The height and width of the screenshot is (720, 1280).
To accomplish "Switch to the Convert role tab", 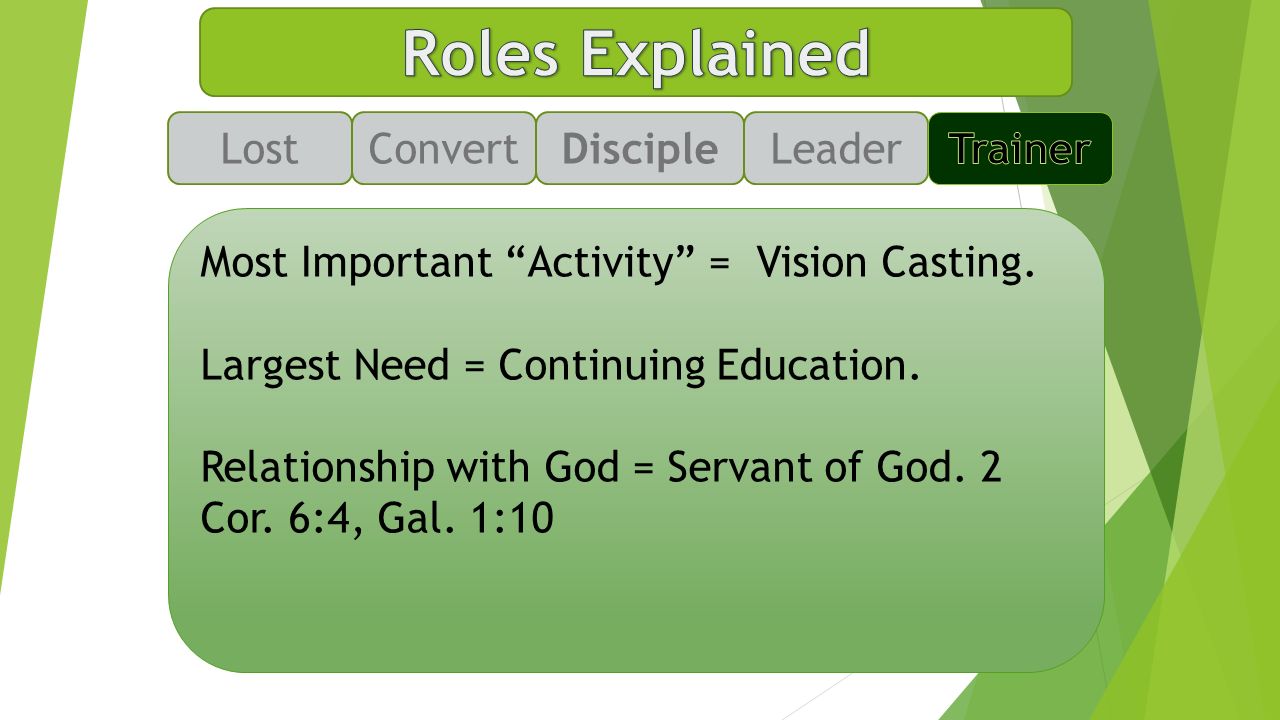I will pyautogui.click(x=444, y=148).
